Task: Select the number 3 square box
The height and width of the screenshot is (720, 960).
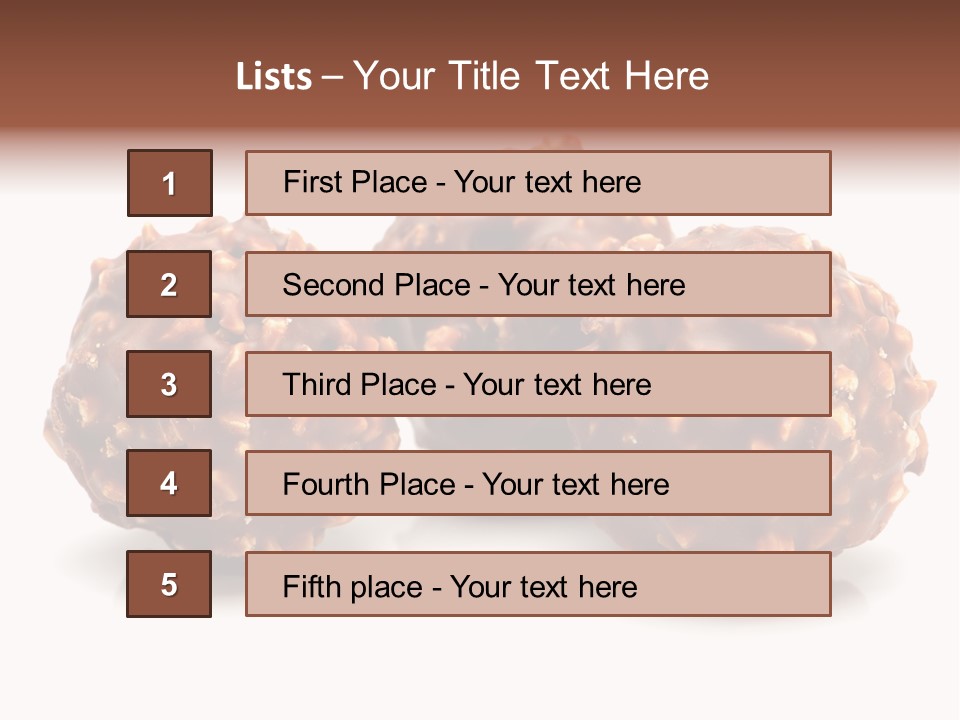Action: (x=169, y=384)
